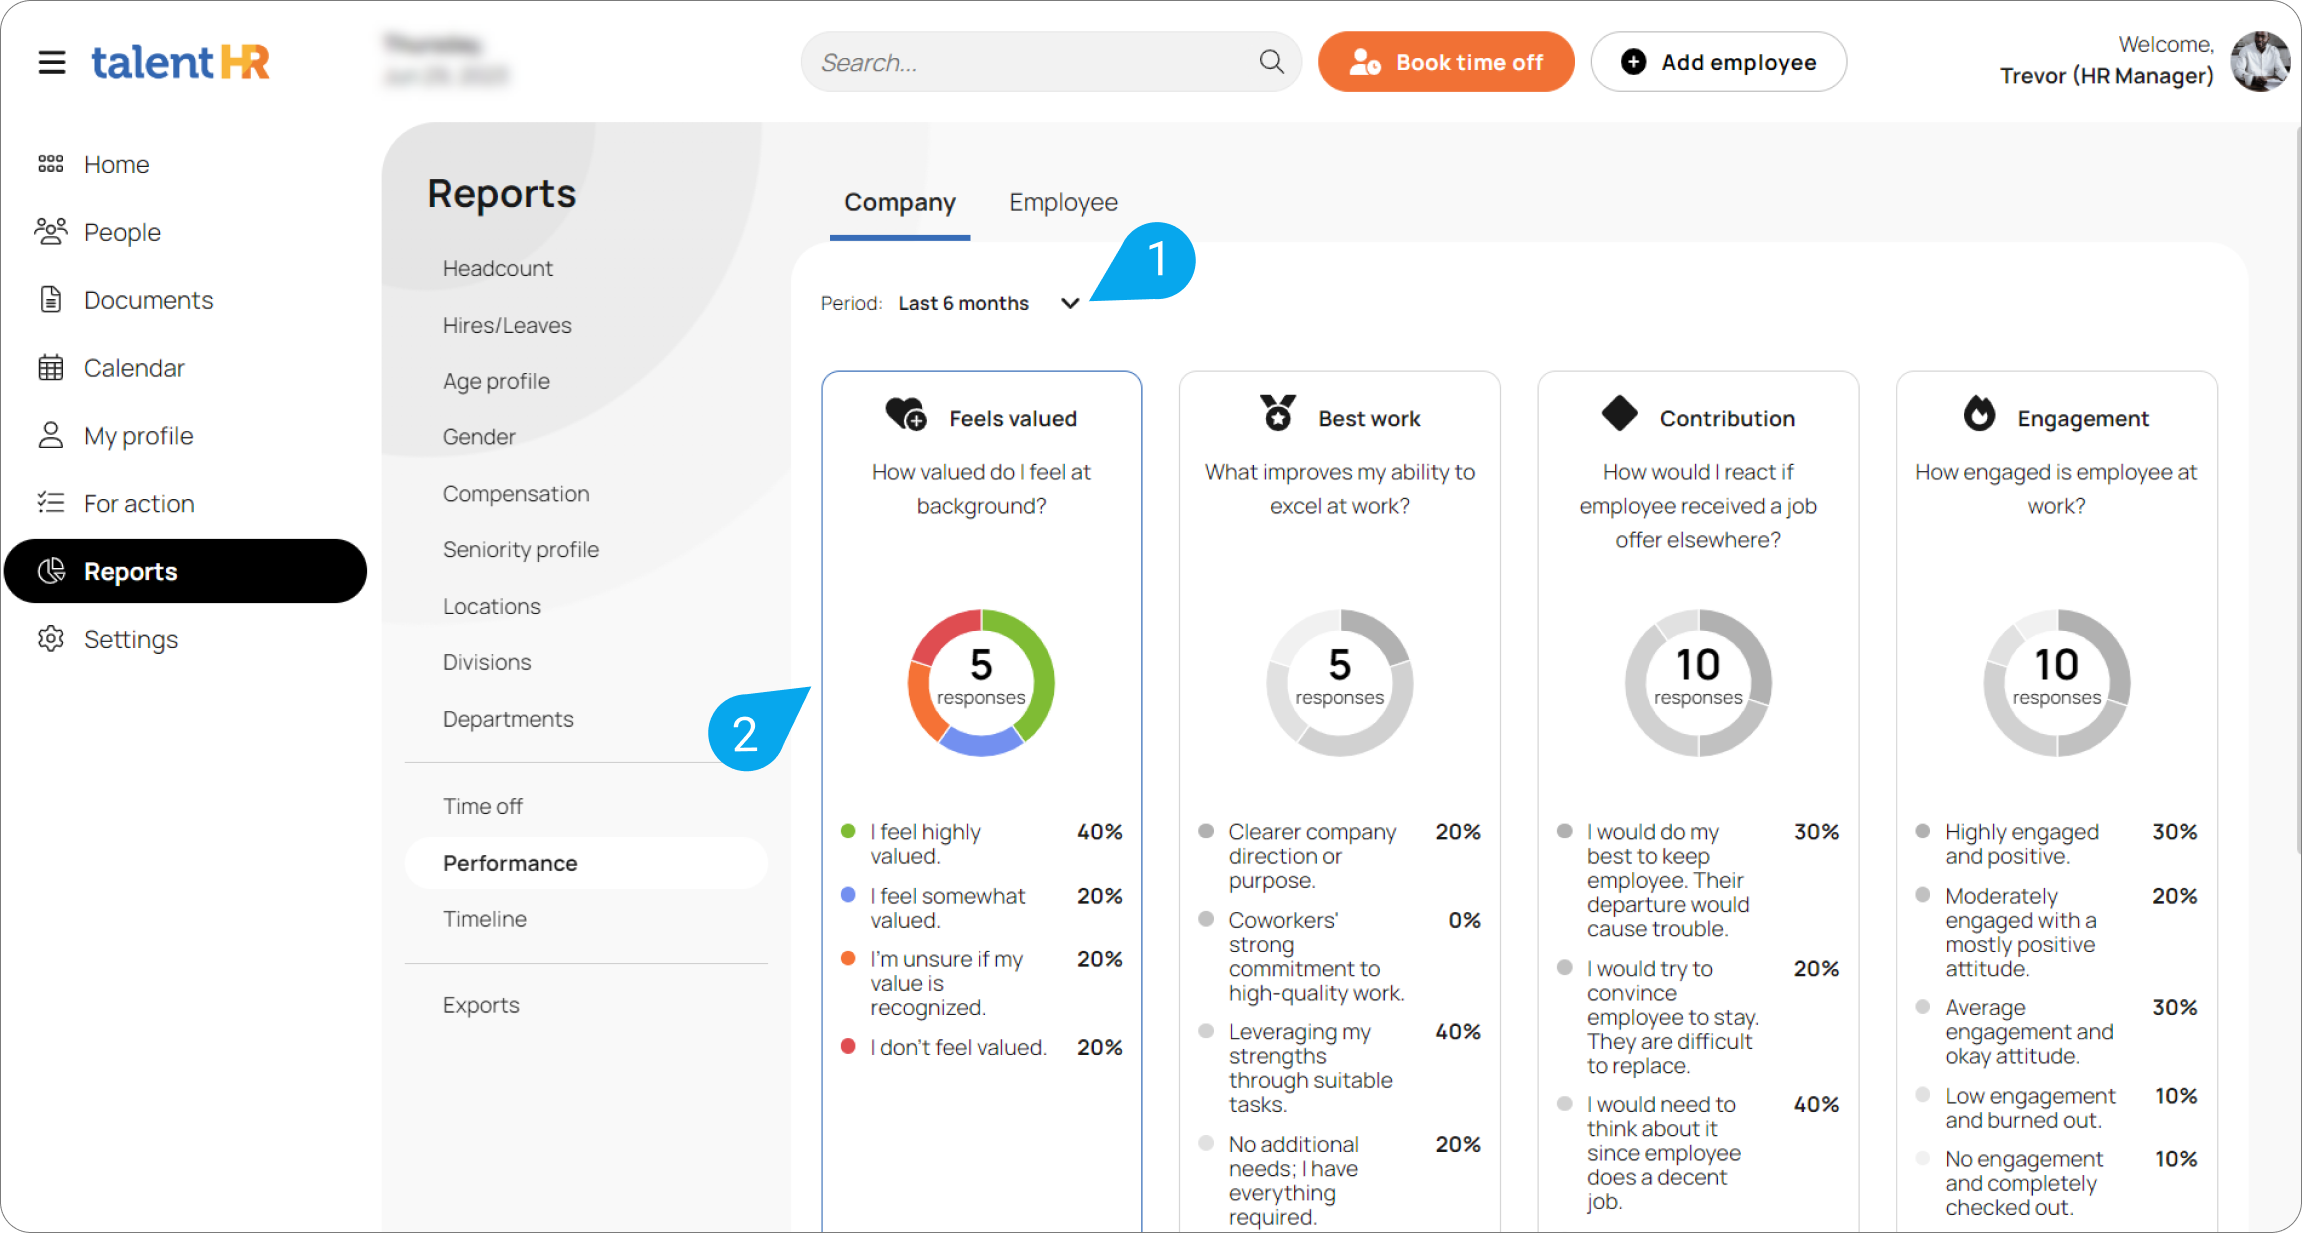2302x1233 pixels.
Task: Click the People group icon
Action: 50,232
